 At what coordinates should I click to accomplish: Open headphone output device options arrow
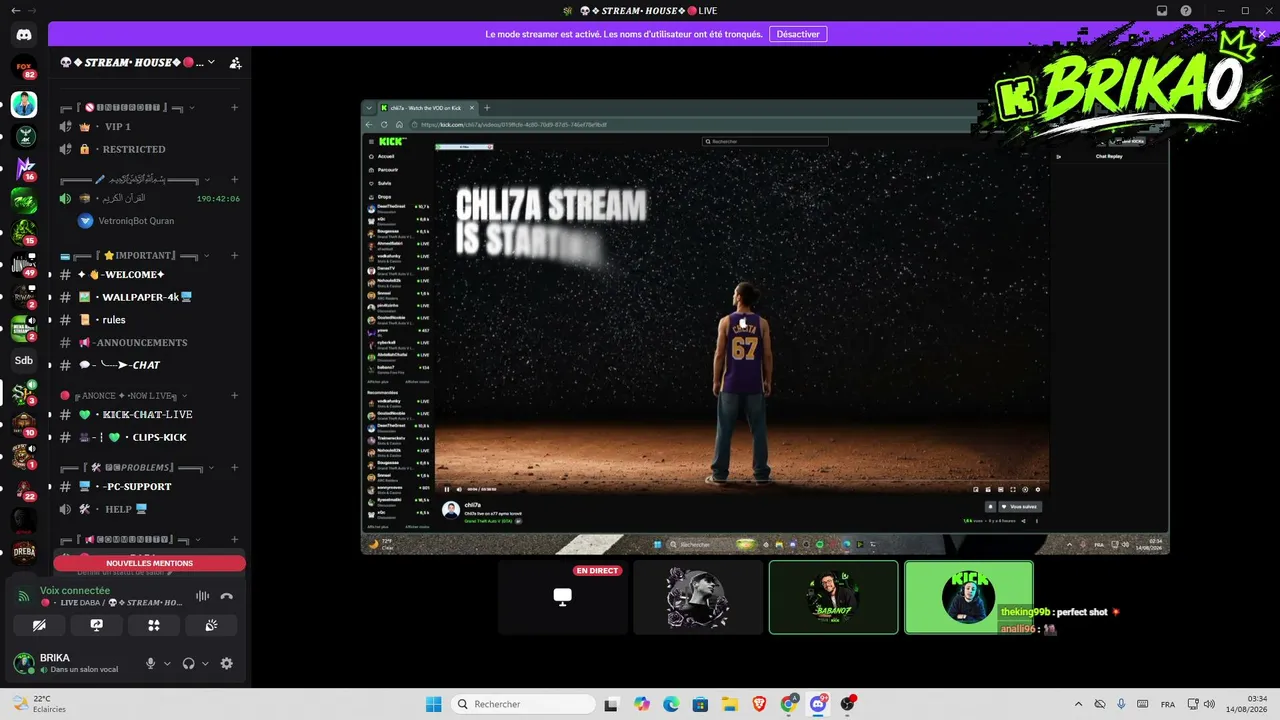[x=205, y=663]
